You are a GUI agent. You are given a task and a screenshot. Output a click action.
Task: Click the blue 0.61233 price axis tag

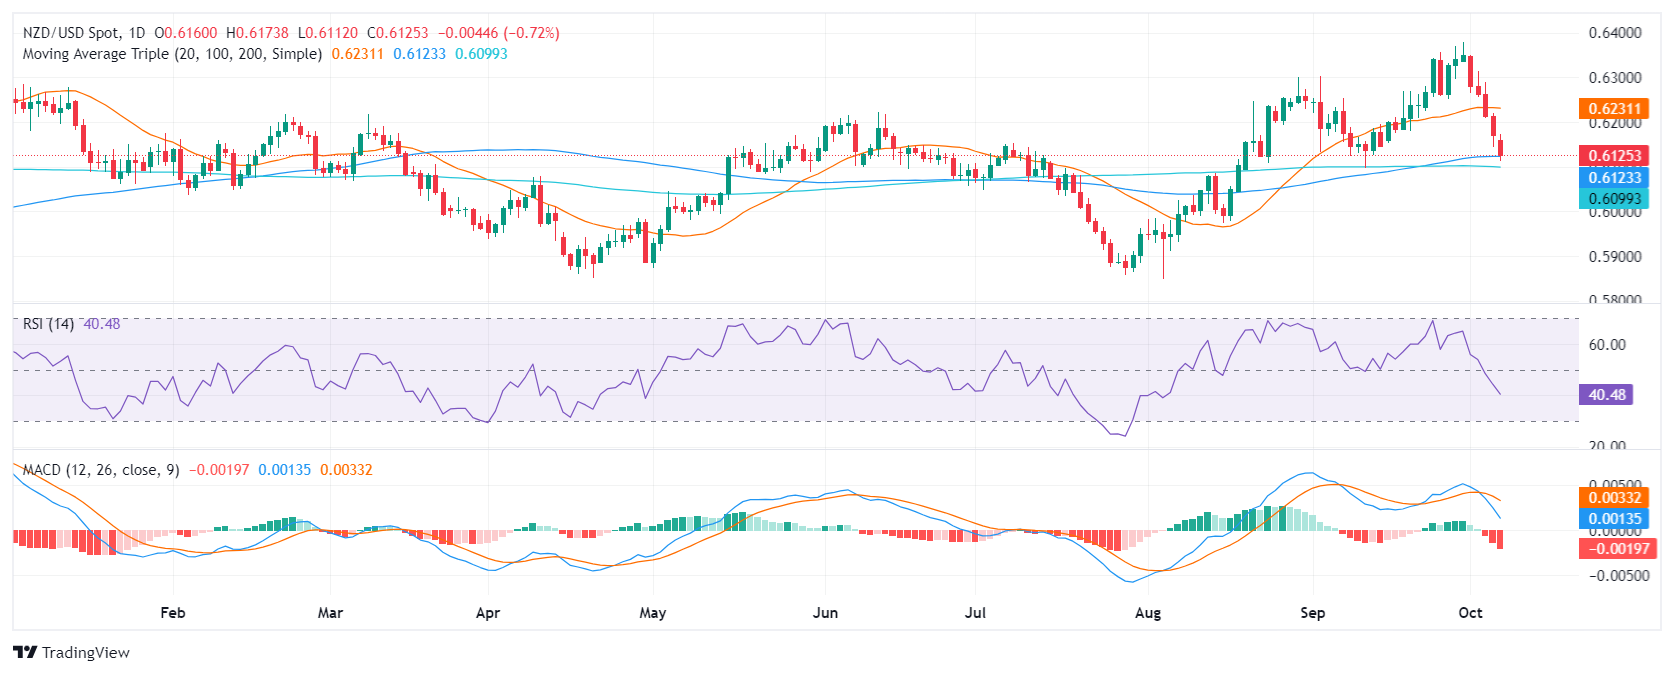tap(1614, 177)
